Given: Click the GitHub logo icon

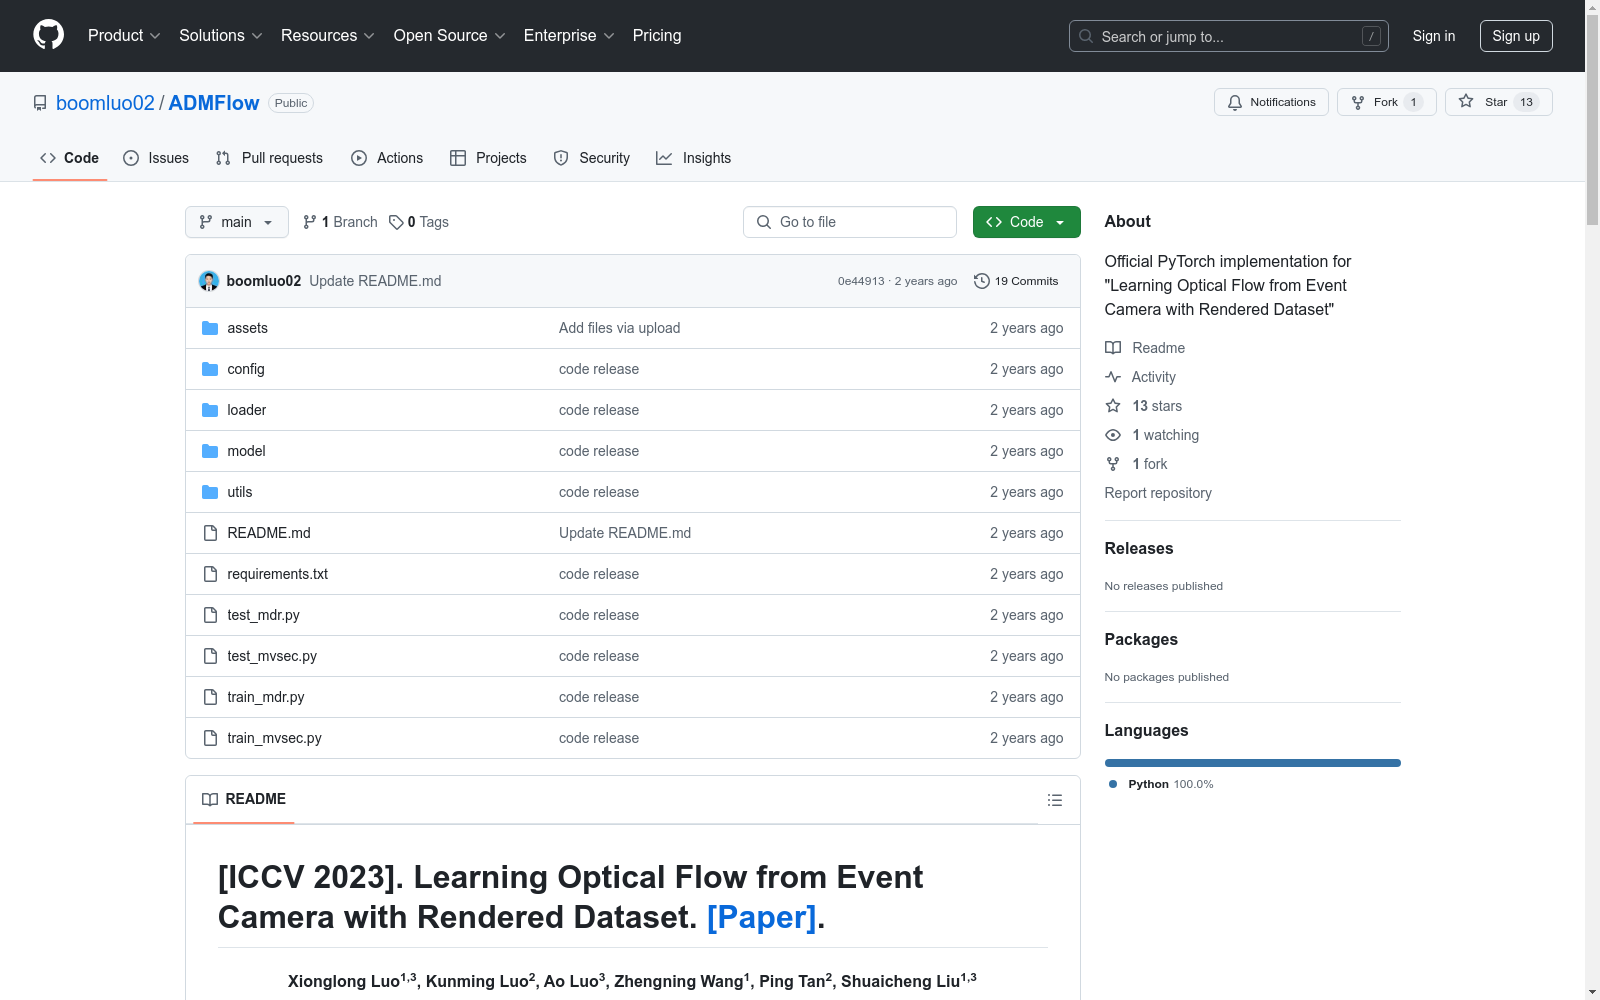Looking at the screenshot, I should pyautogui.click(x=48, y=35).
